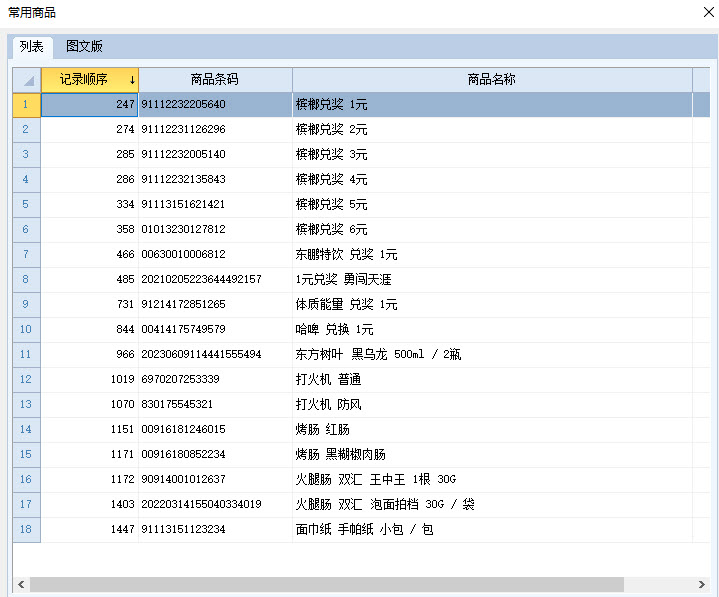The image size is (719, 597).
Task: Click the horizontal scrollbar left arrow
Action: coord(19,584)
